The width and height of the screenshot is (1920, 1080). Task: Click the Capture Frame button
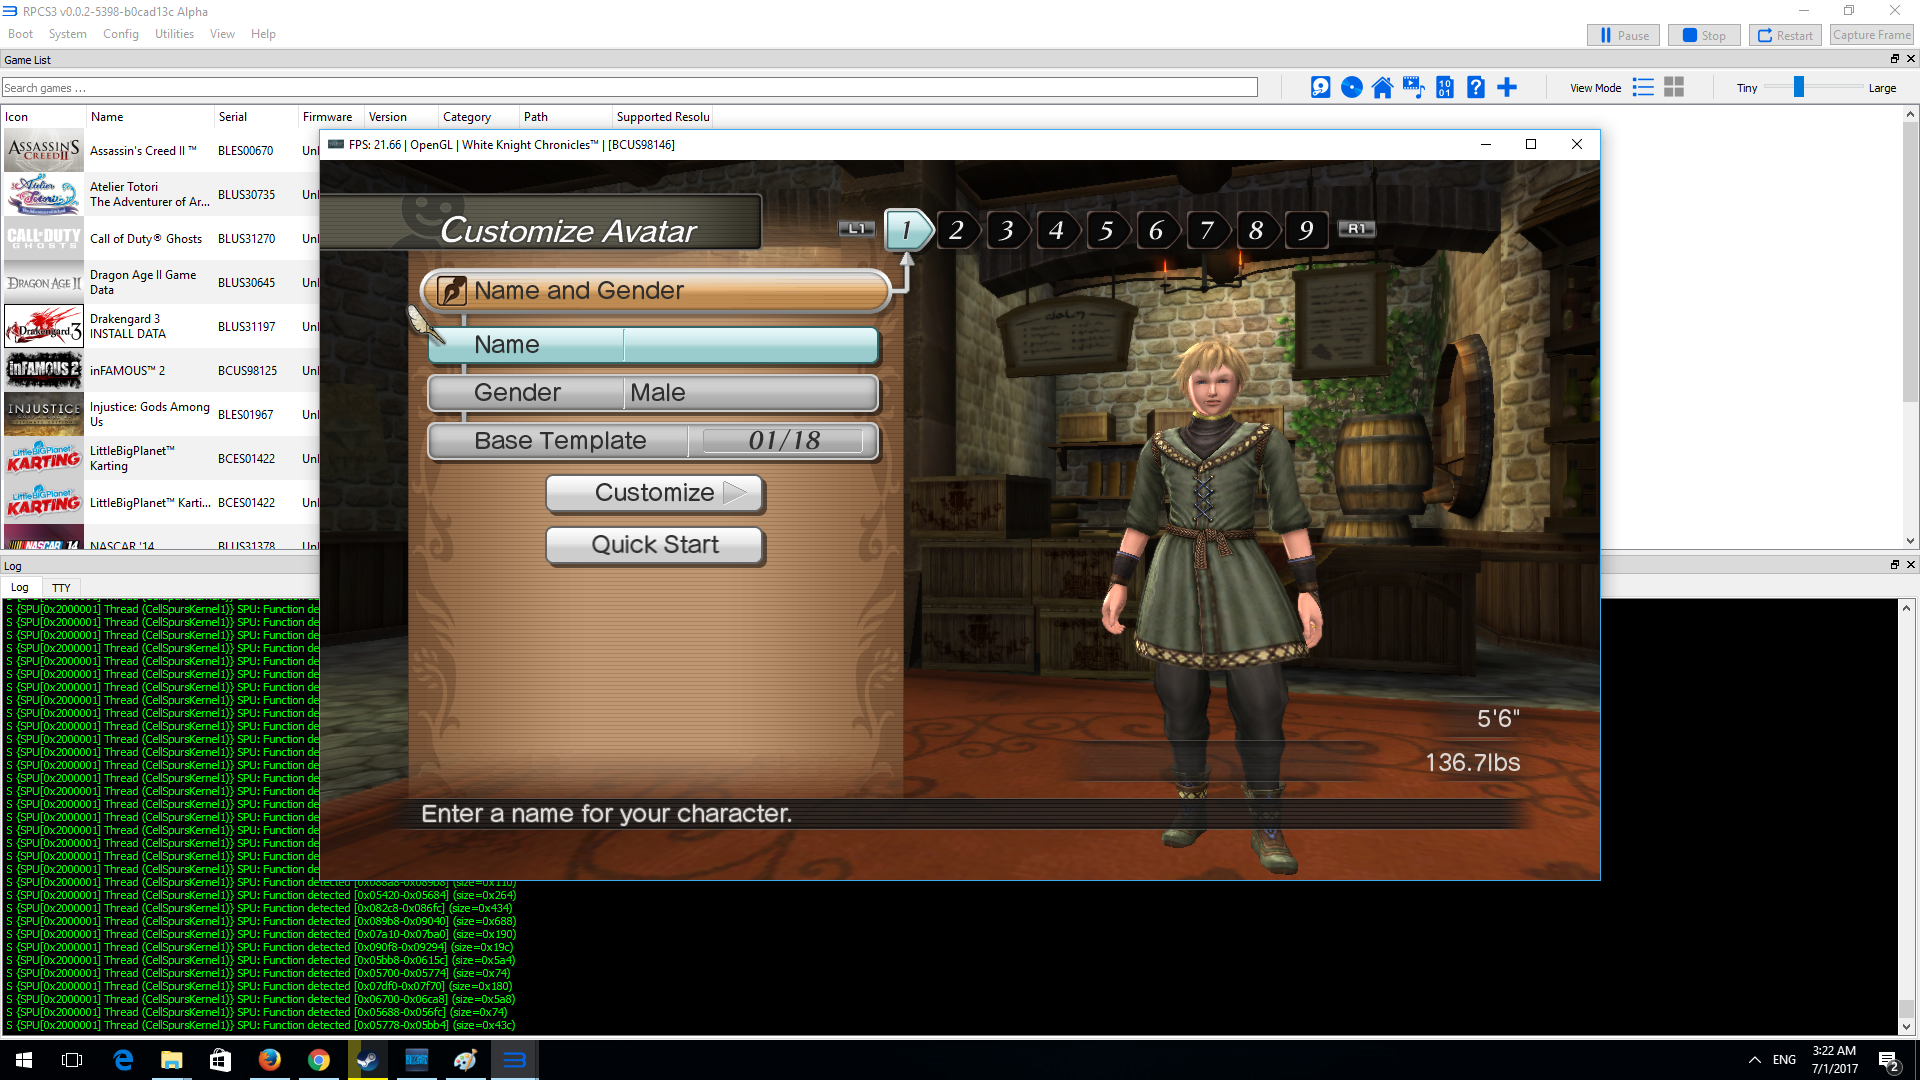pyautogui.click(x=1872, y=35)
